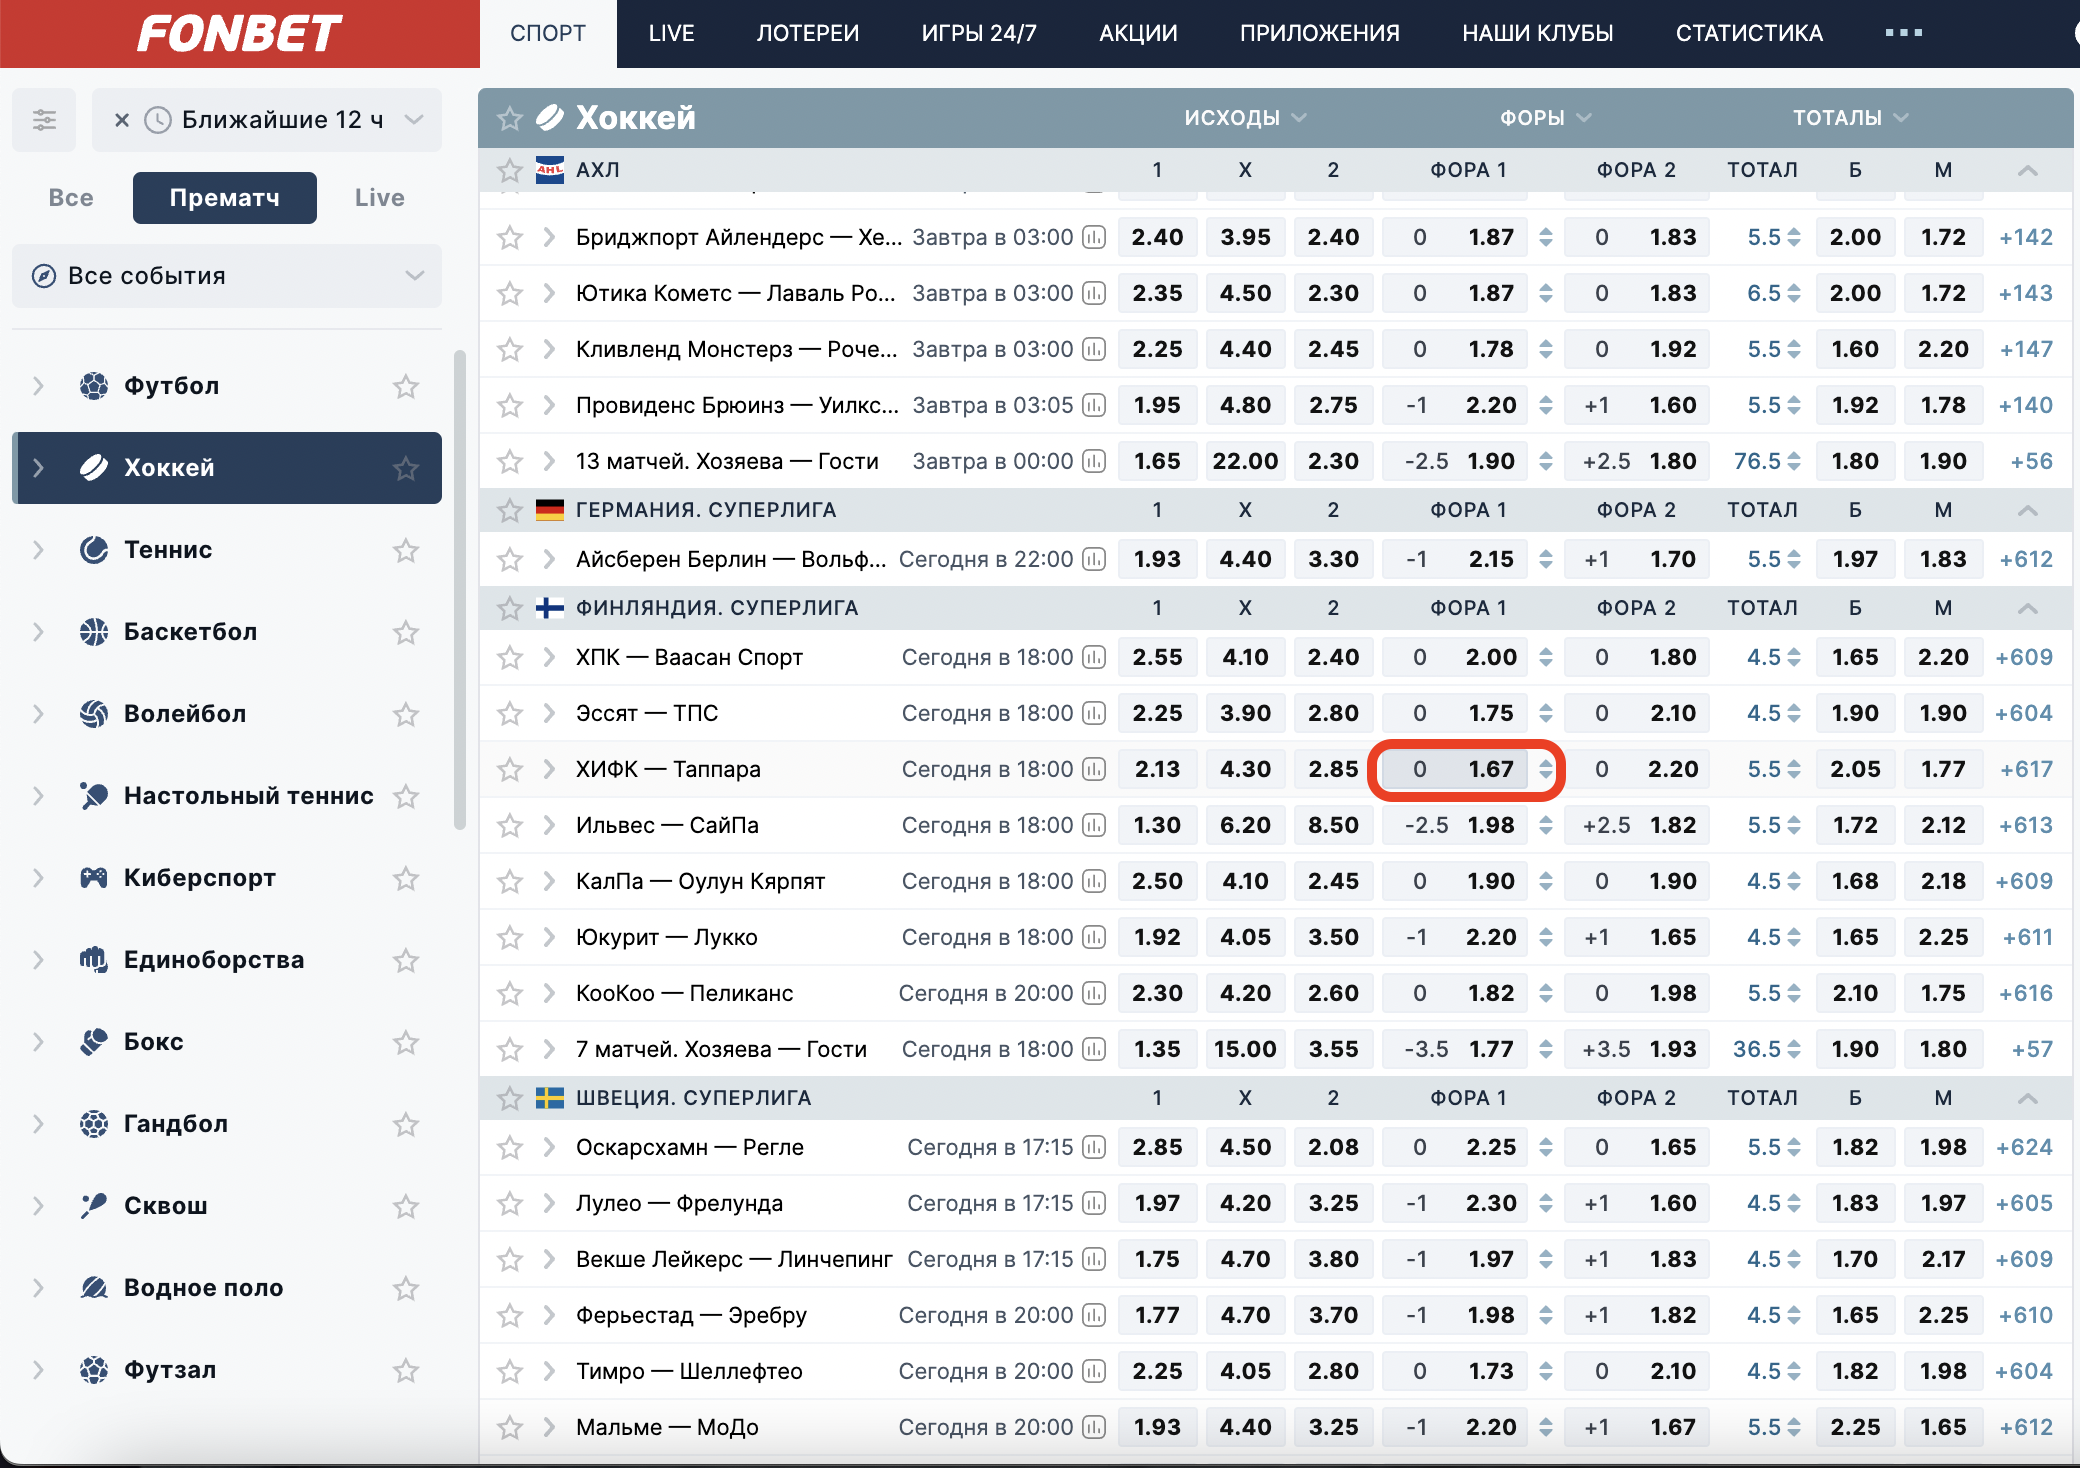The width and height of the screenshot is (2080, 1468).
Task: Open statistics icon for ХПК — Ваасан Спорт
Action: coord(1095,657)
